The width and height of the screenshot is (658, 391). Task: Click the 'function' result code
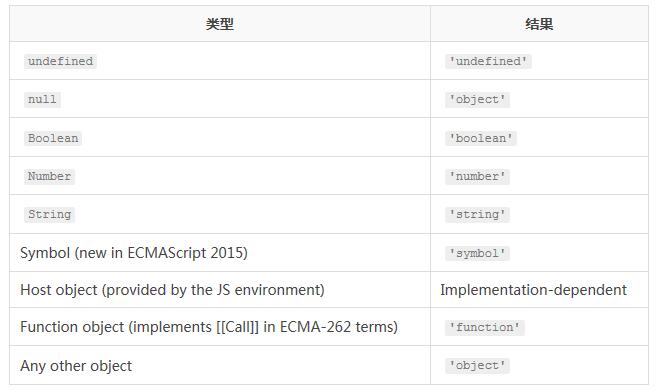tap(485, 327)
